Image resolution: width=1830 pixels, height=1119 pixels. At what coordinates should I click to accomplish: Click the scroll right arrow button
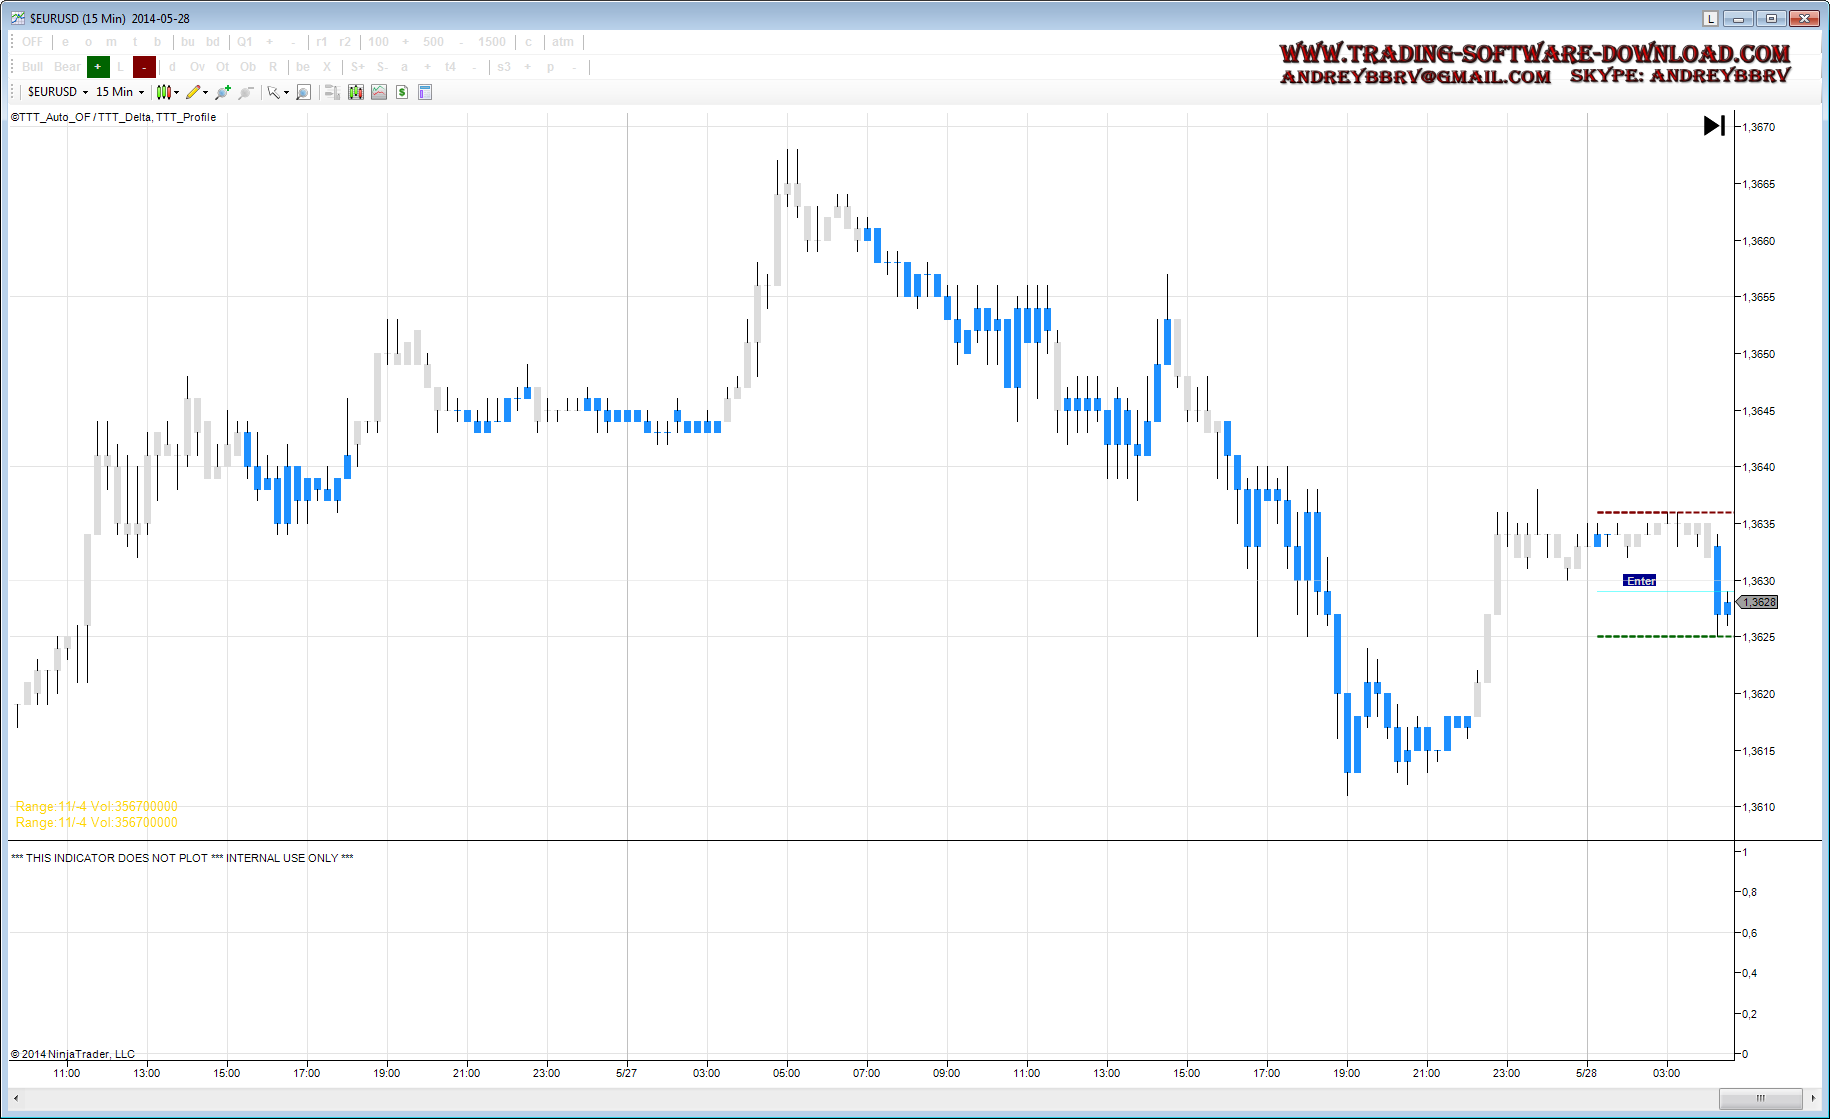pyautogui.click(x=1813, y=1098)
